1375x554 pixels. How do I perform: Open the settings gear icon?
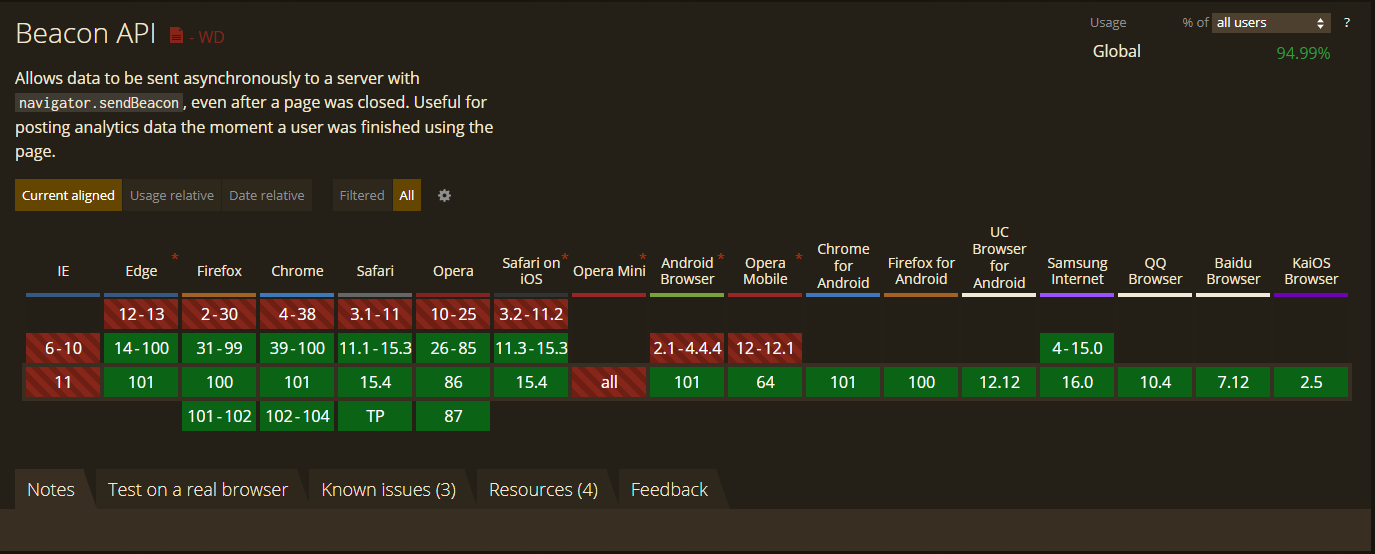tap(445, 195)
